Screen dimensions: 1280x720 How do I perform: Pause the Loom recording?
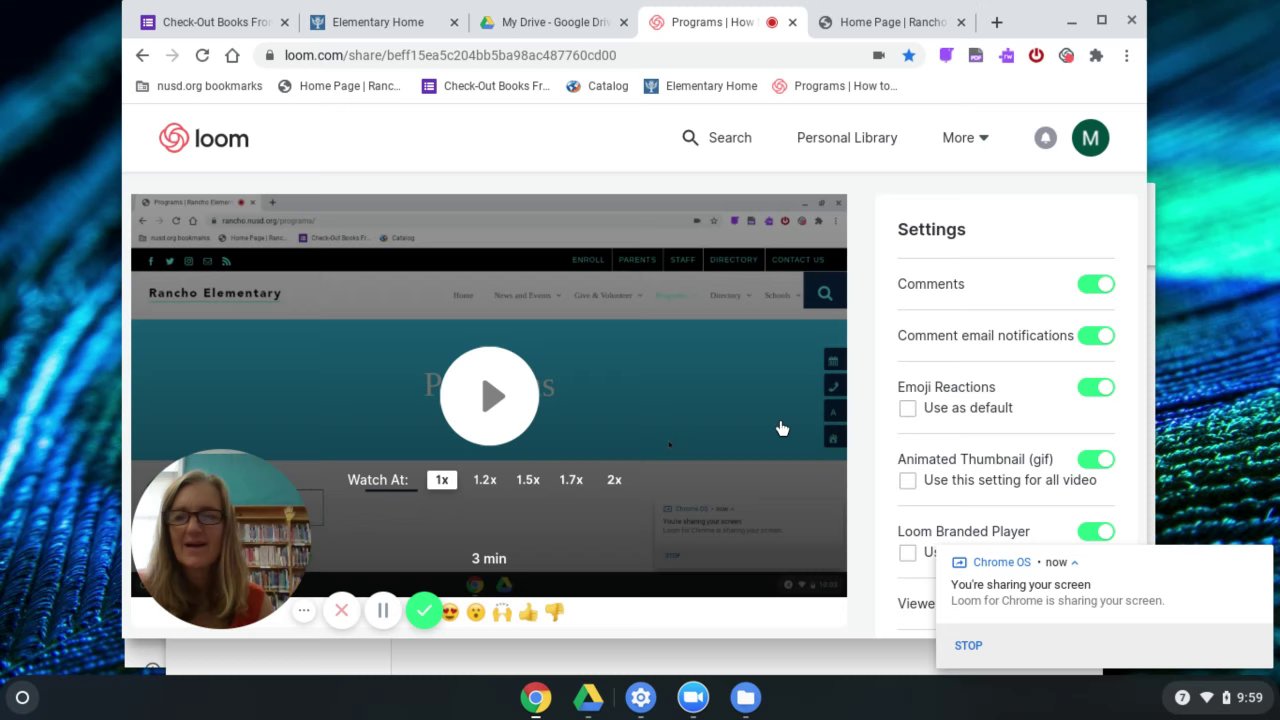(x=383, y=611)
